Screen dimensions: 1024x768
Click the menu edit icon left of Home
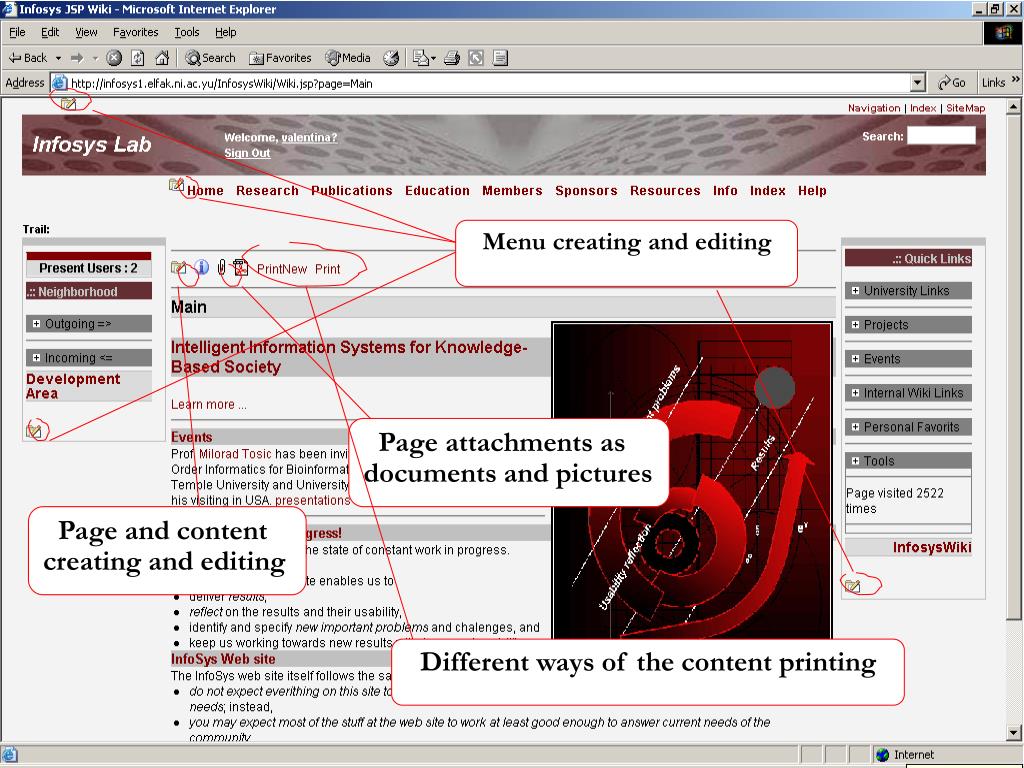(x=176, y=185)
